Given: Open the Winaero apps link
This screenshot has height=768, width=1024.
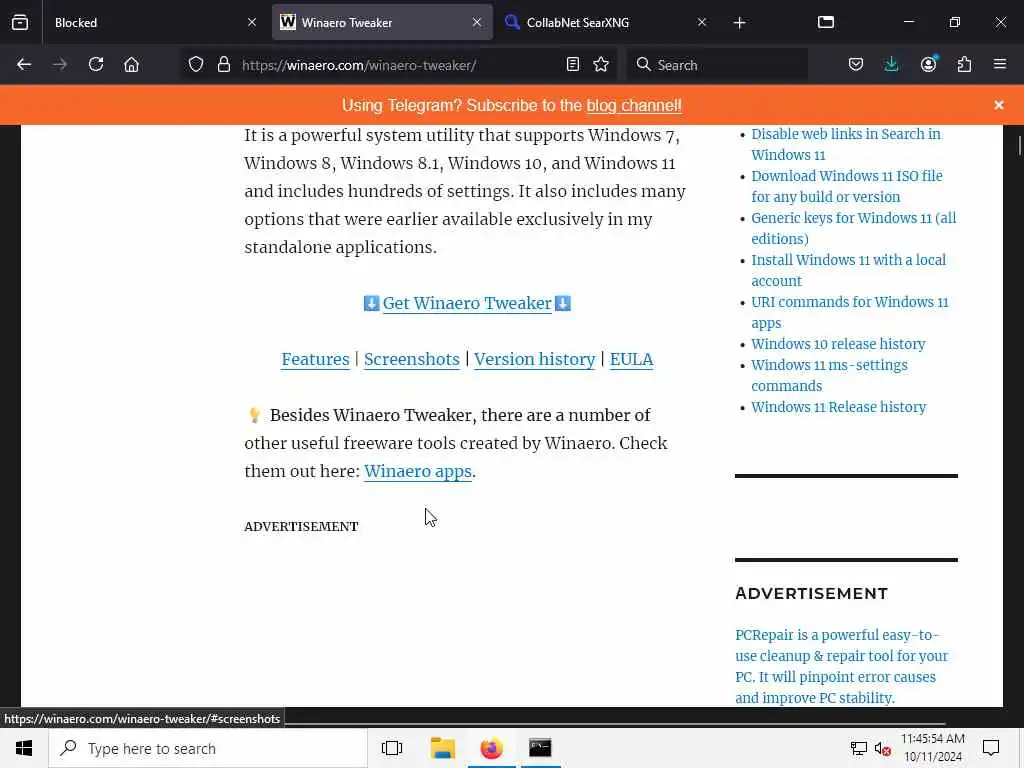Looking at the screenshot, I should tap(417, 472).
